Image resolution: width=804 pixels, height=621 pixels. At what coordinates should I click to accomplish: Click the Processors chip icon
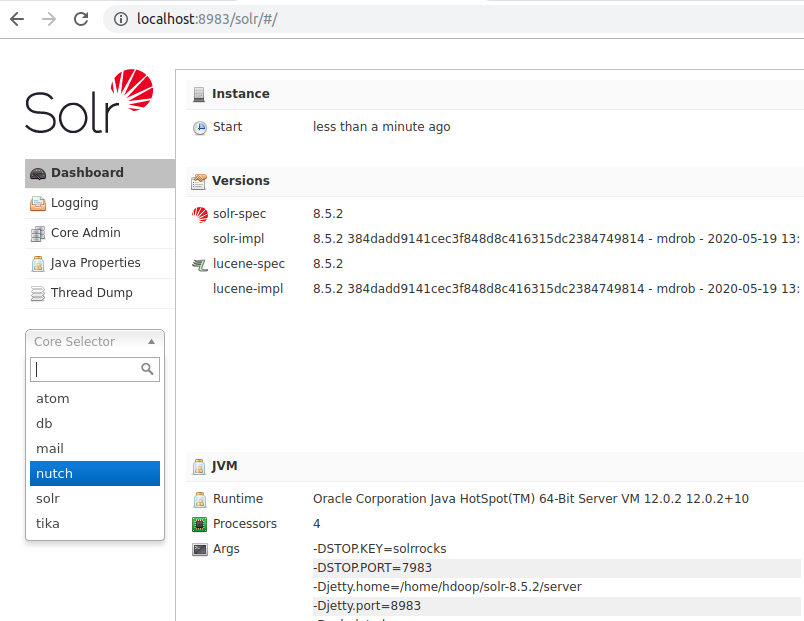[200, 523]
